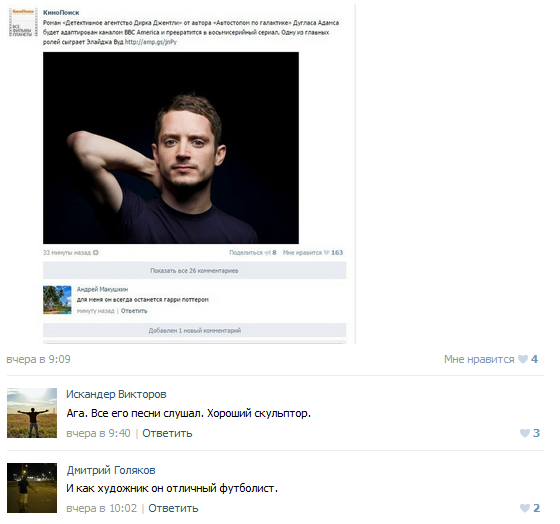Viewport: 560px width, 524px height.
Task: Show all 26 comments
Action: tap(195, 270)
